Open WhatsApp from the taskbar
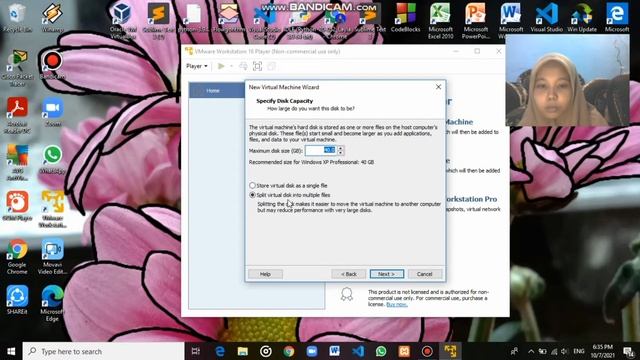The width and height of the screenshot is (640, 360). coord(381,351)
